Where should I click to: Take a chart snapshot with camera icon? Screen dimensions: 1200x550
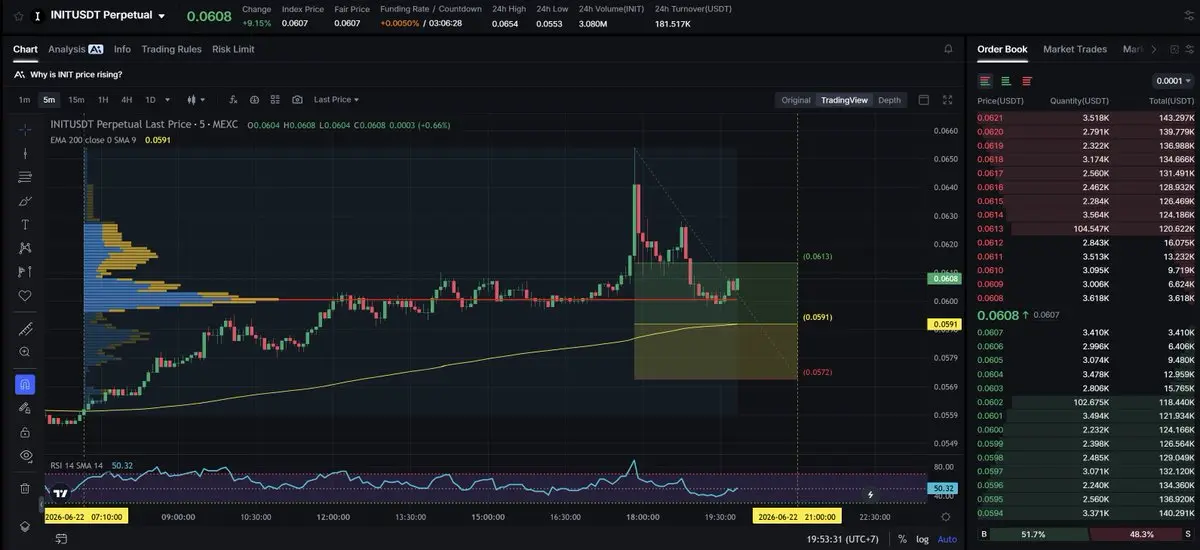point(298,100)
